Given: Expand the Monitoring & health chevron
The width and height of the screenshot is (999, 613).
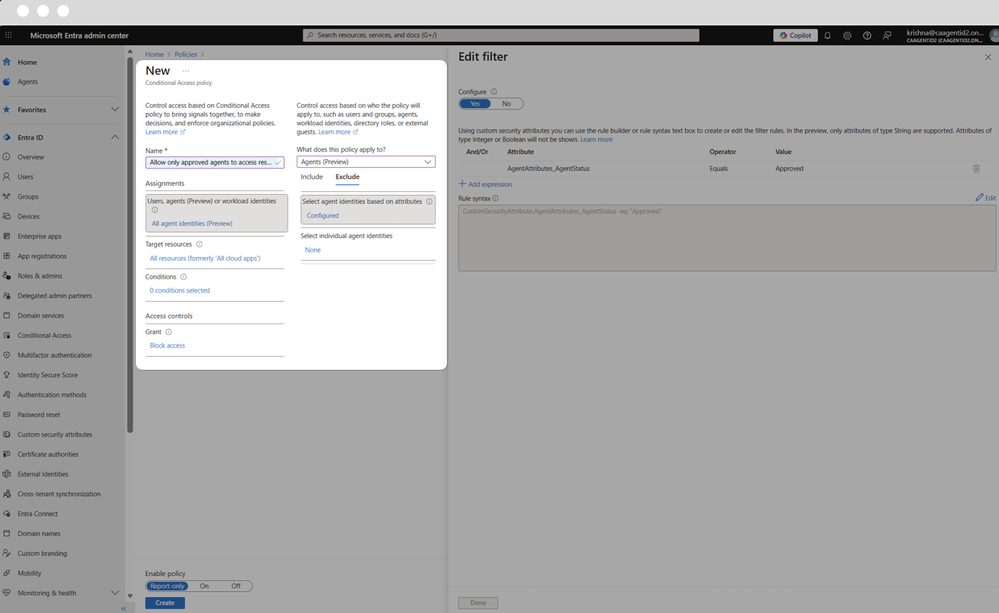Looking at the screenshot, I should (x=115, y=593).
